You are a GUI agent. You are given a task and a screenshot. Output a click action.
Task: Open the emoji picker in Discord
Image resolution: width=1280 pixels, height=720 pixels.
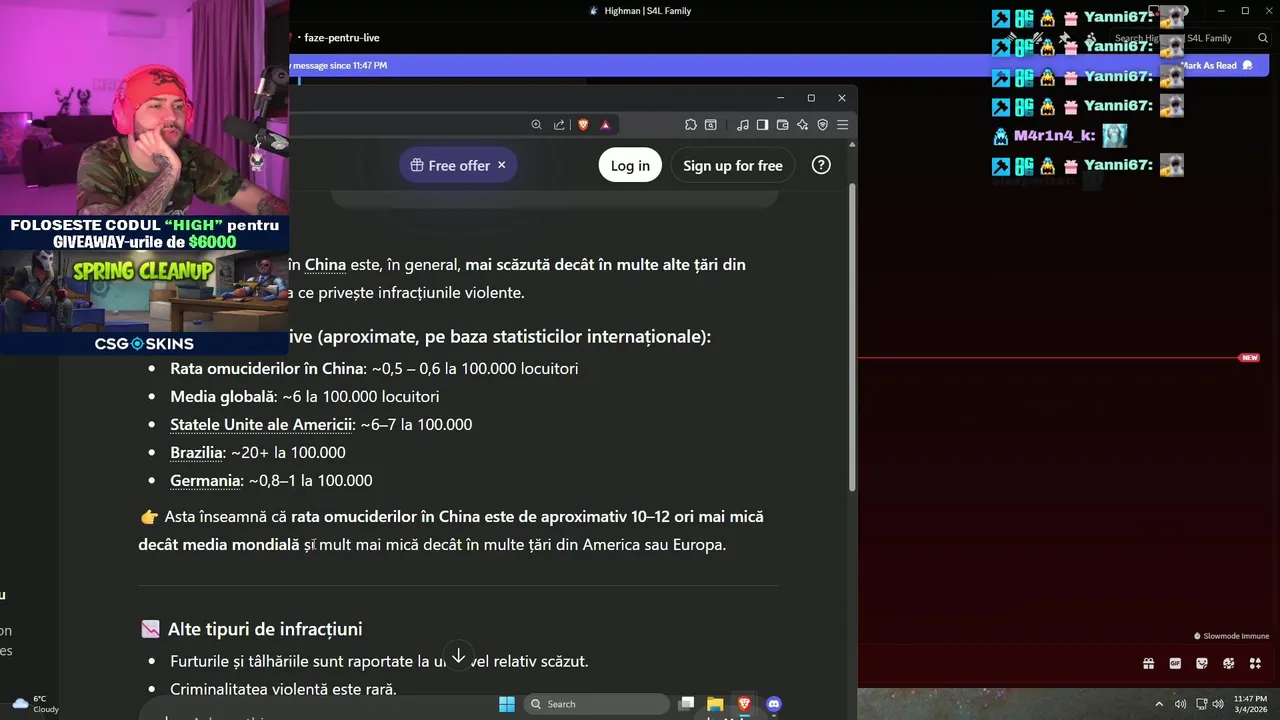[x=1229, y=663]
